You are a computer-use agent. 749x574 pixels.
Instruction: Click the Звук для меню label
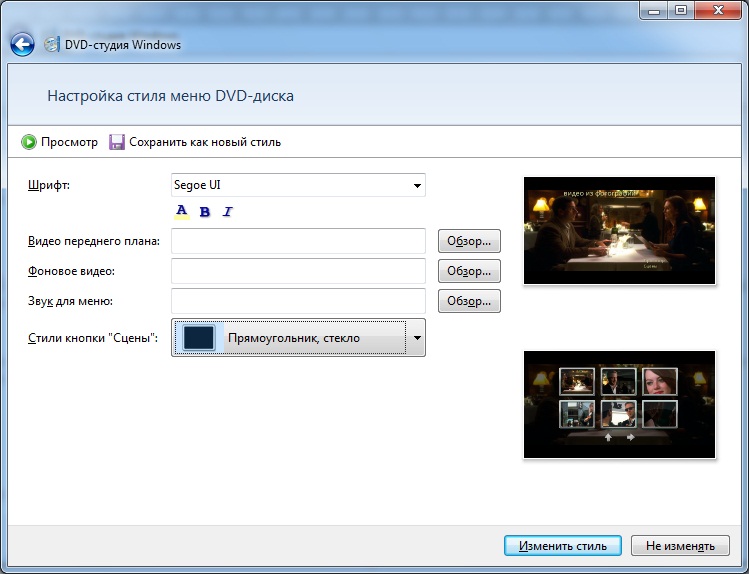point(70,301)
